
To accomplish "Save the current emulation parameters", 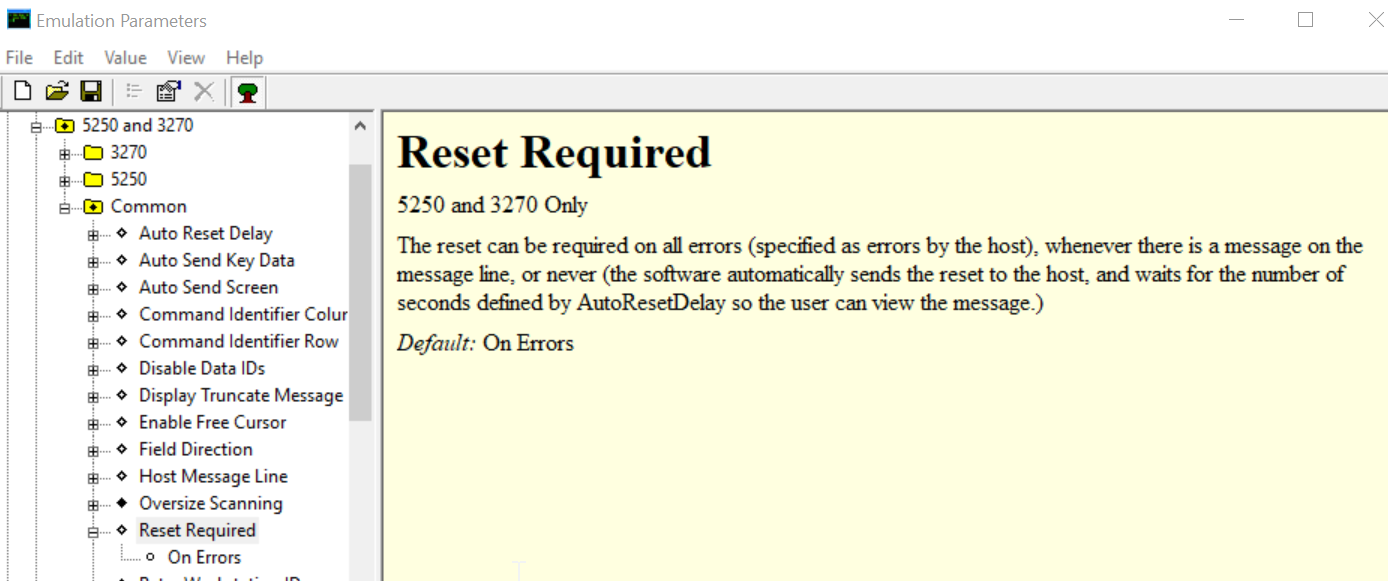I will pyautogui.click(x=91, y=90).
